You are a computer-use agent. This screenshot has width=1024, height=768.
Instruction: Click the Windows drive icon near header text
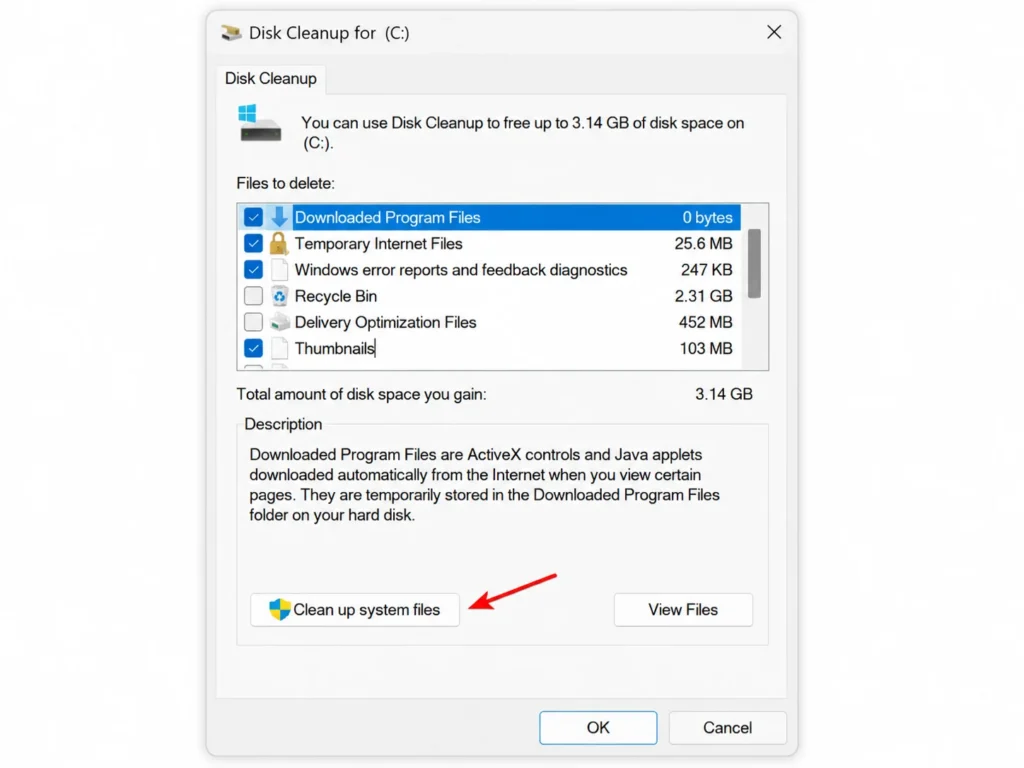(260, 123)
